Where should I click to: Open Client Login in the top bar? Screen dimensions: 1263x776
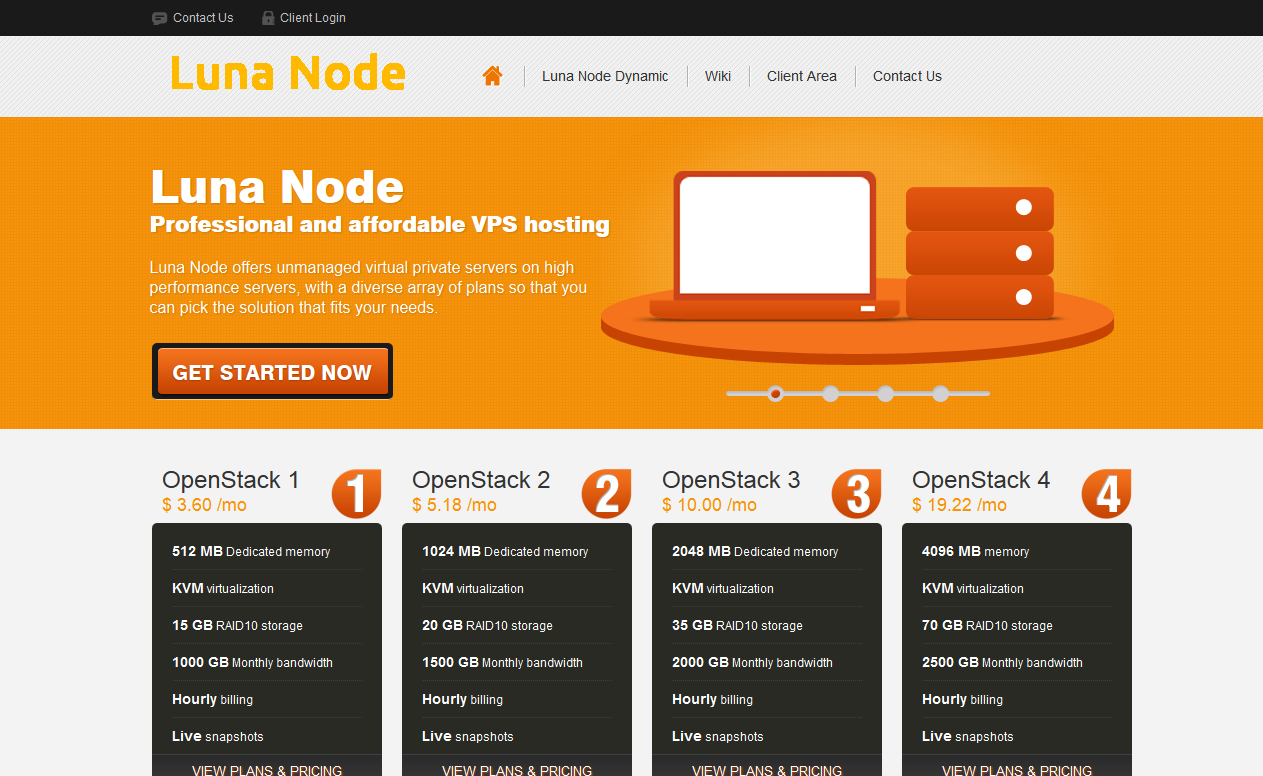(313, 18)
